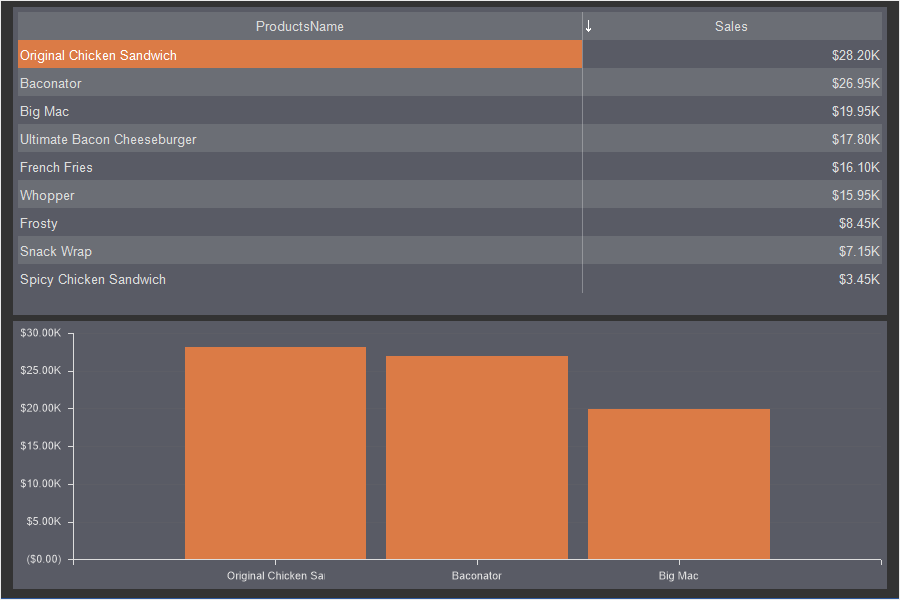Image resolution: width=900 pixels, height=600 pixels.
Task: Sort by the ProductsName column header
Action: tap(299, 26)
